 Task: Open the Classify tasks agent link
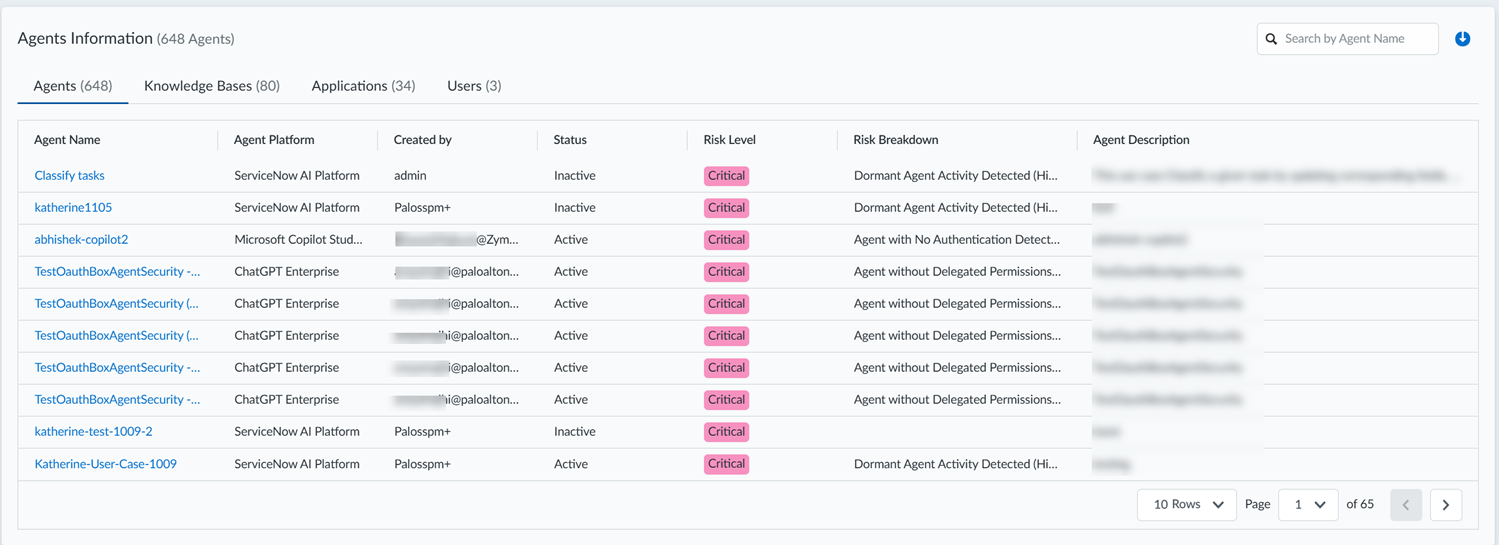tap(70, 176)
